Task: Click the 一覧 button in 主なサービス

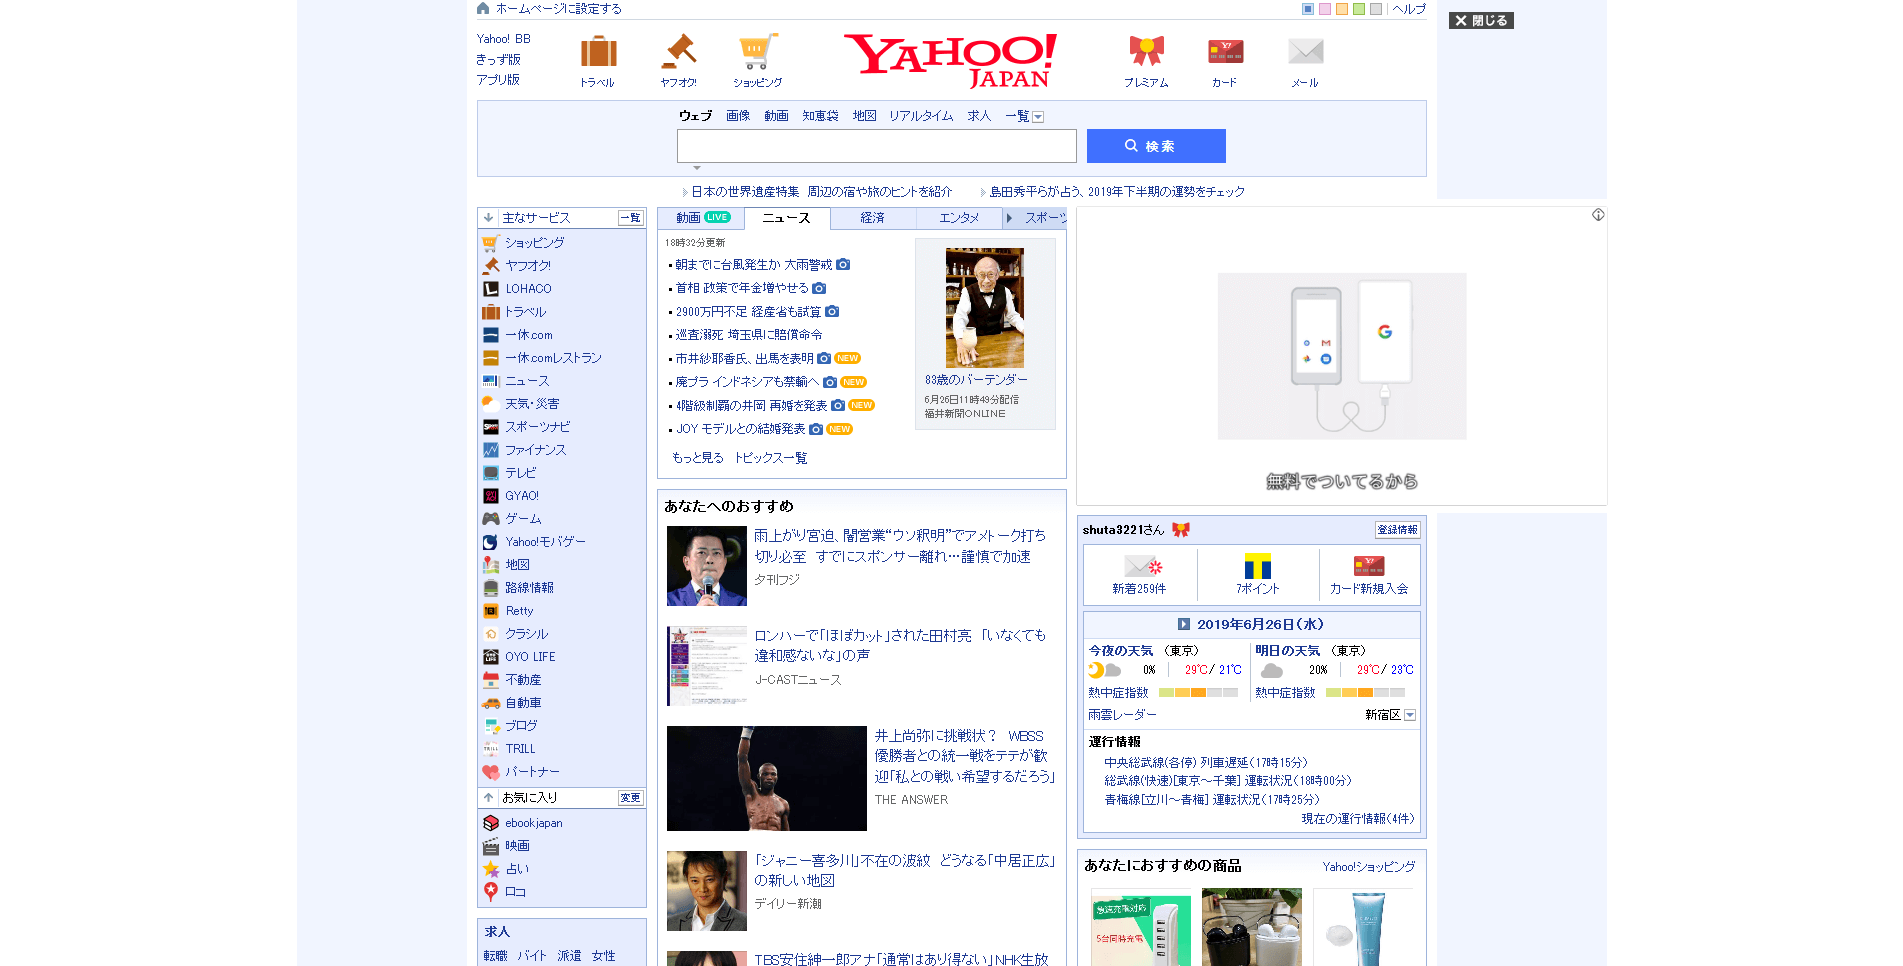Action: point(631,217)
